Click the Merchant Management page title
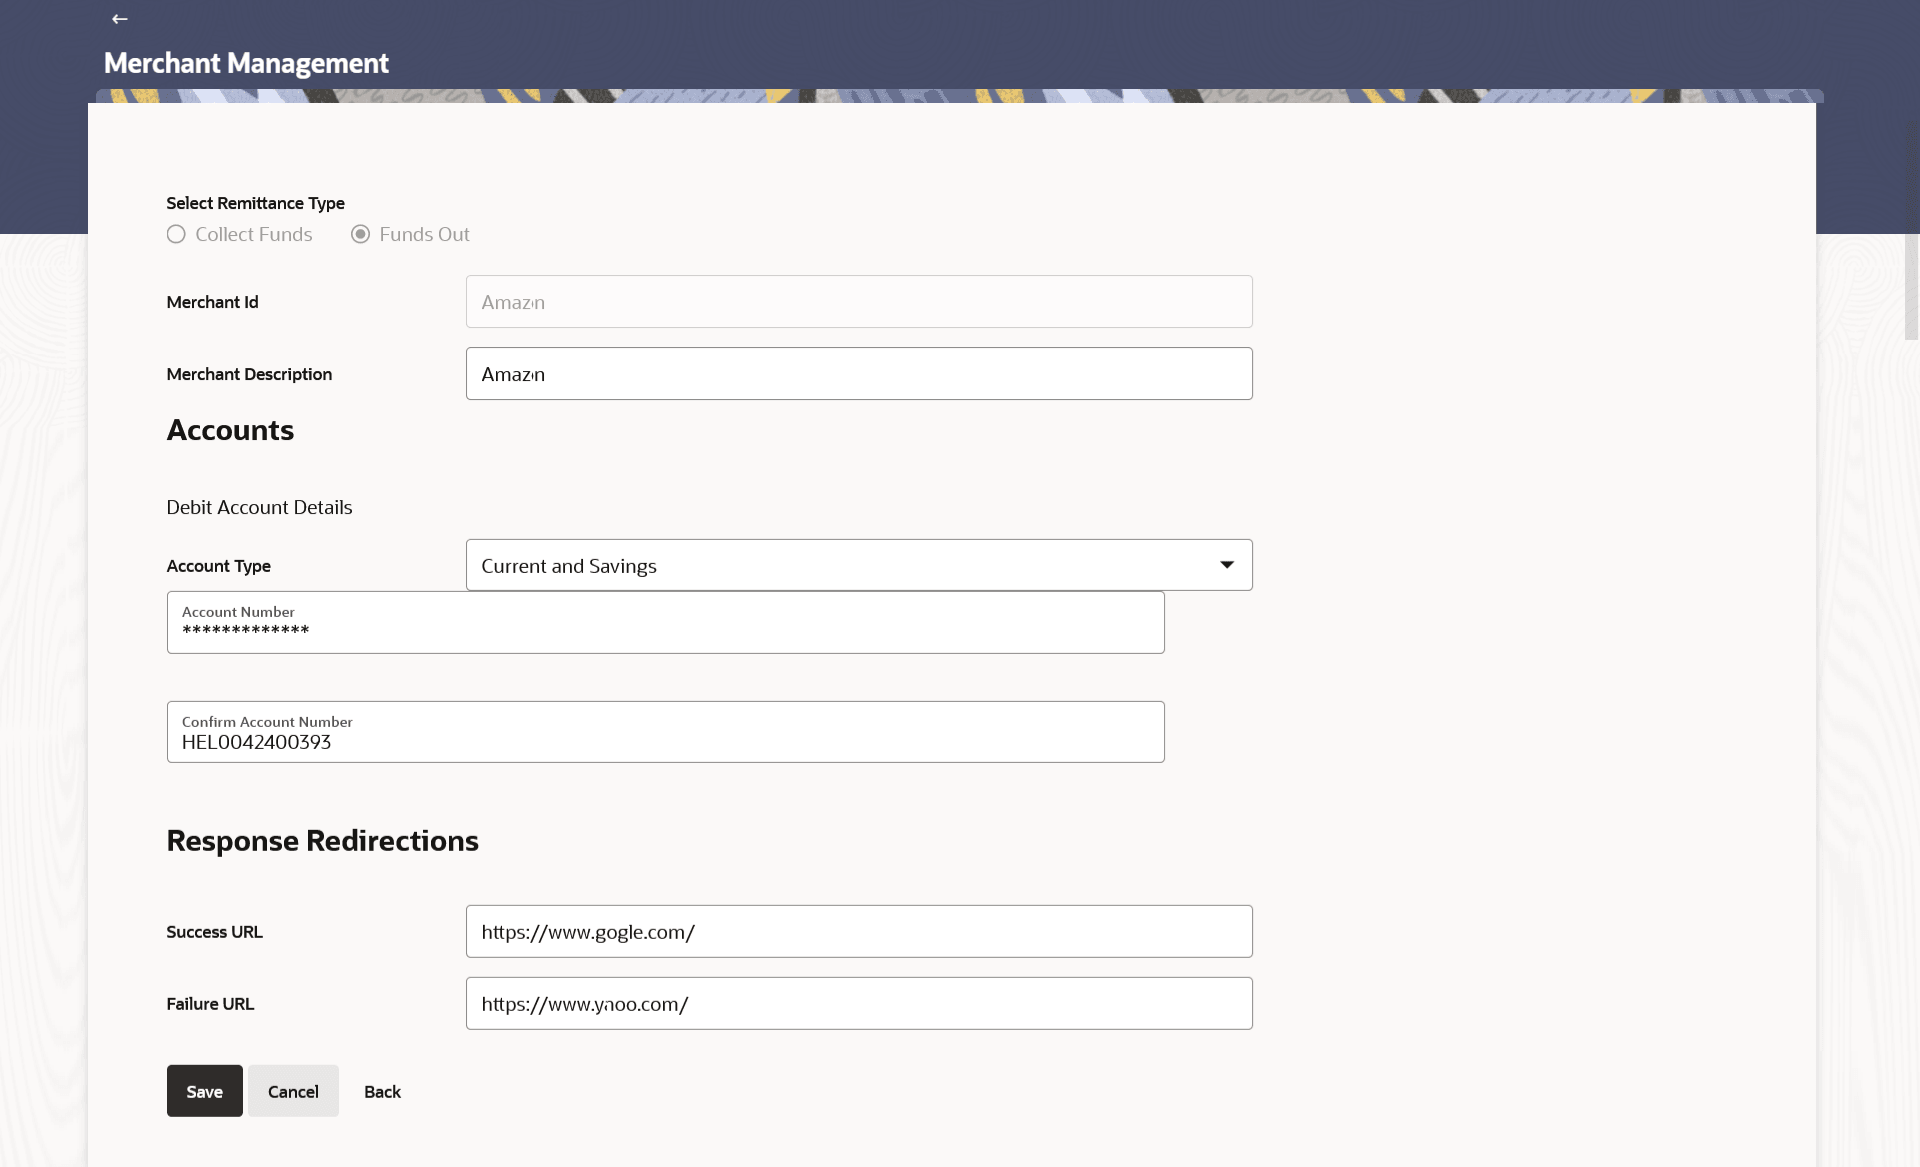Viewport: 1920px width, 1167px height. pyautogui.click(x=246, y=63)
